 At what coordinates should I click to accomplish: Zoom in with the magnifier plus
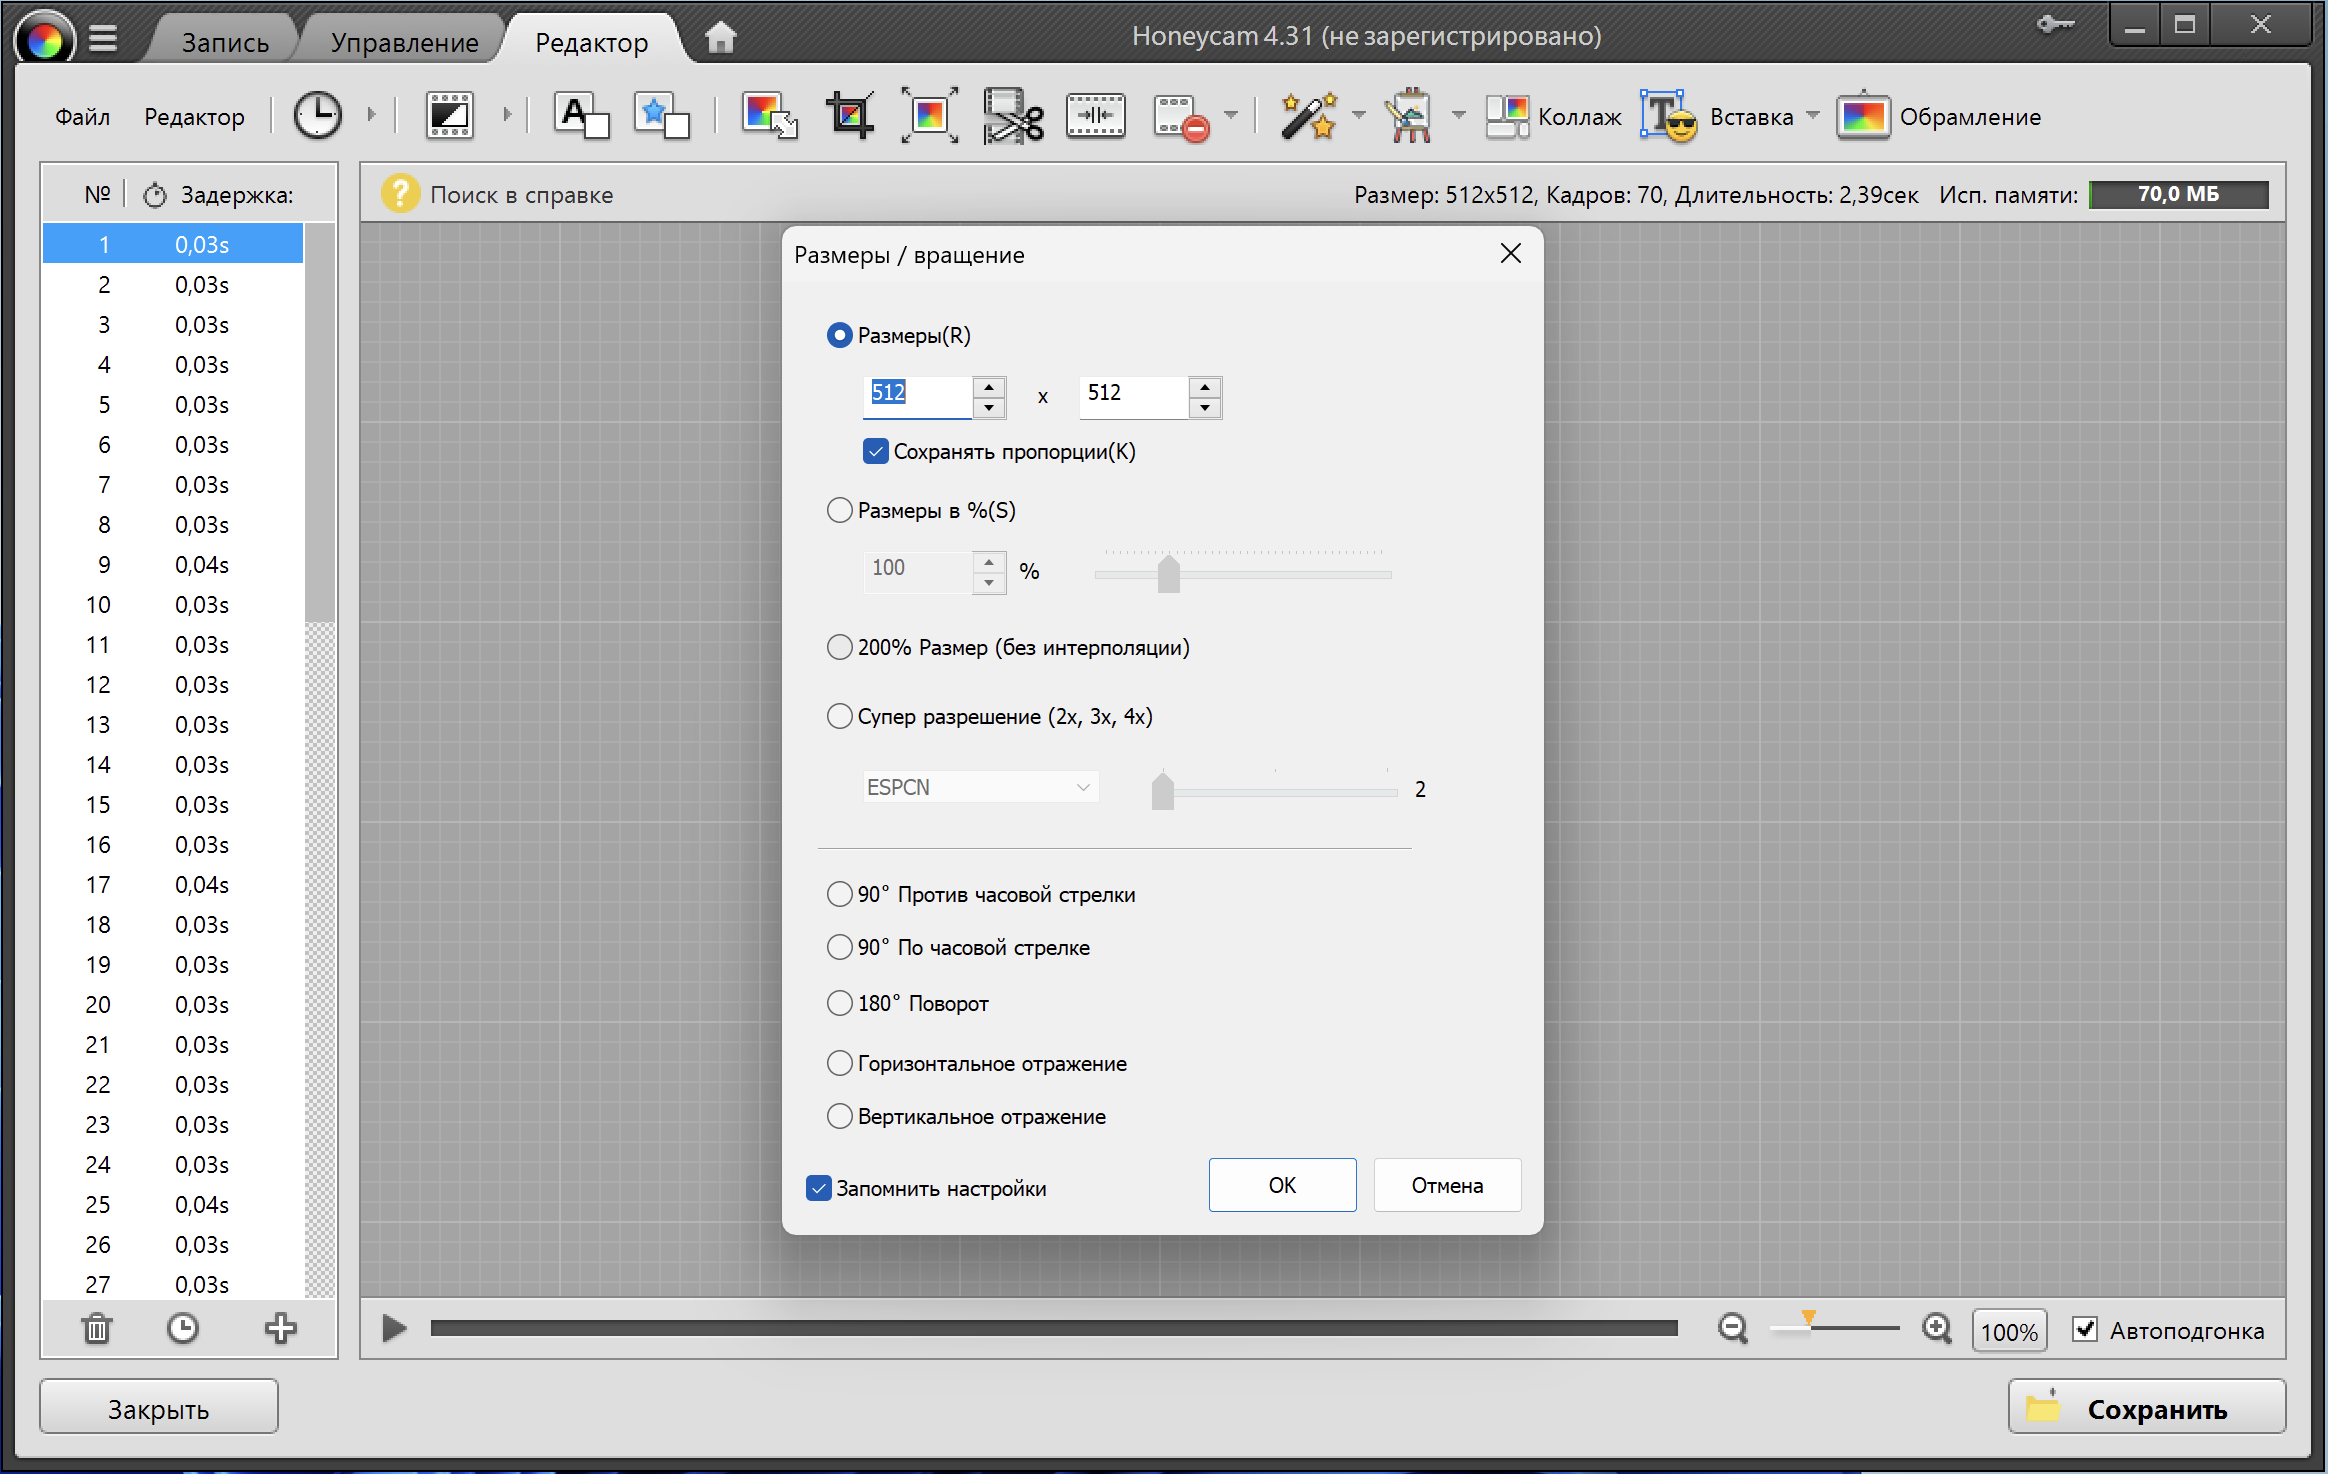[x=1937, y=1329]
